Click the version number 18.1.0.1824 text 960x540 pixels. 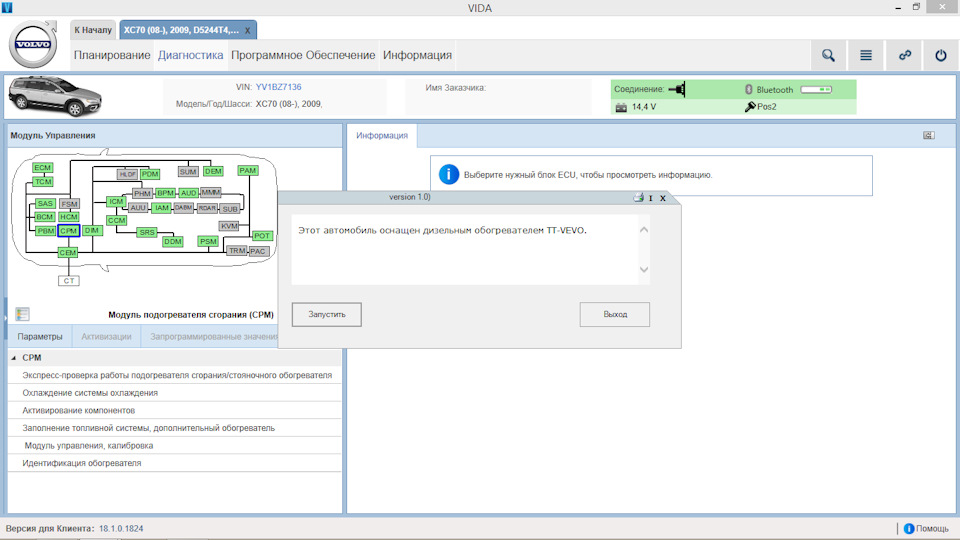pos(121,528)
